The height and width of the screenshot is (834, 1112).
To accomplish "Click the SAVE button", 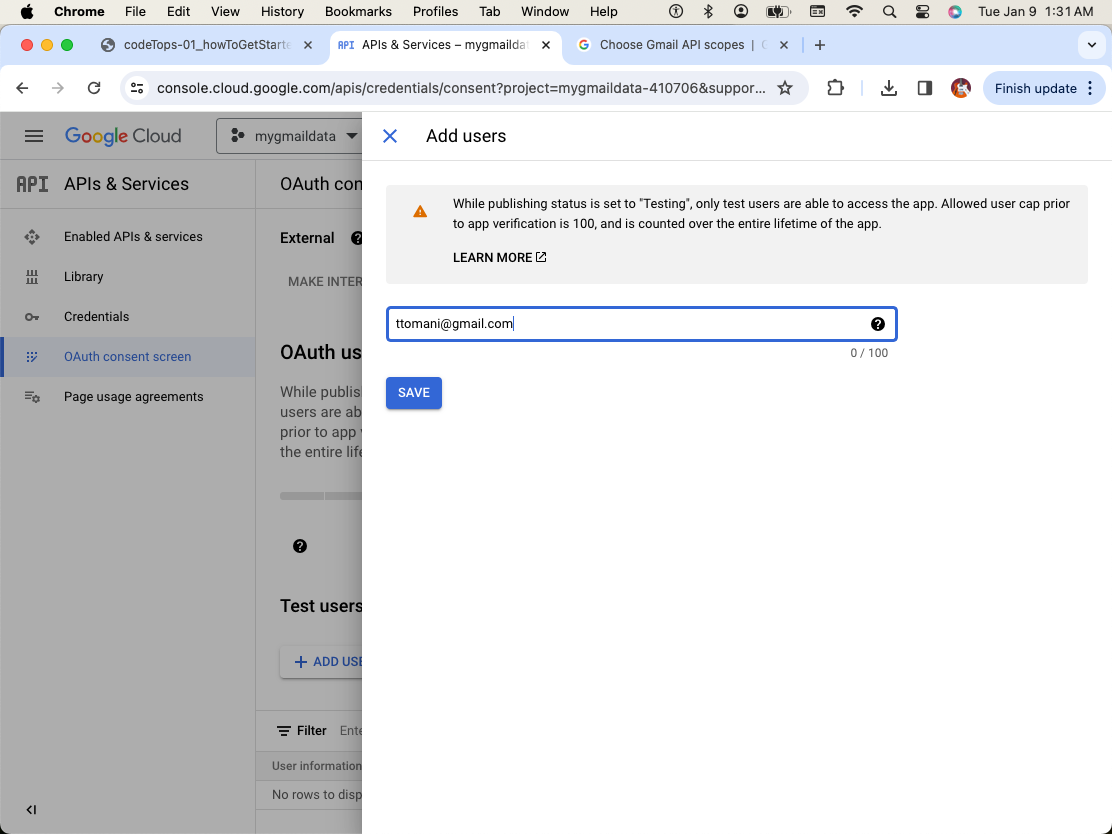I will 413,393.
